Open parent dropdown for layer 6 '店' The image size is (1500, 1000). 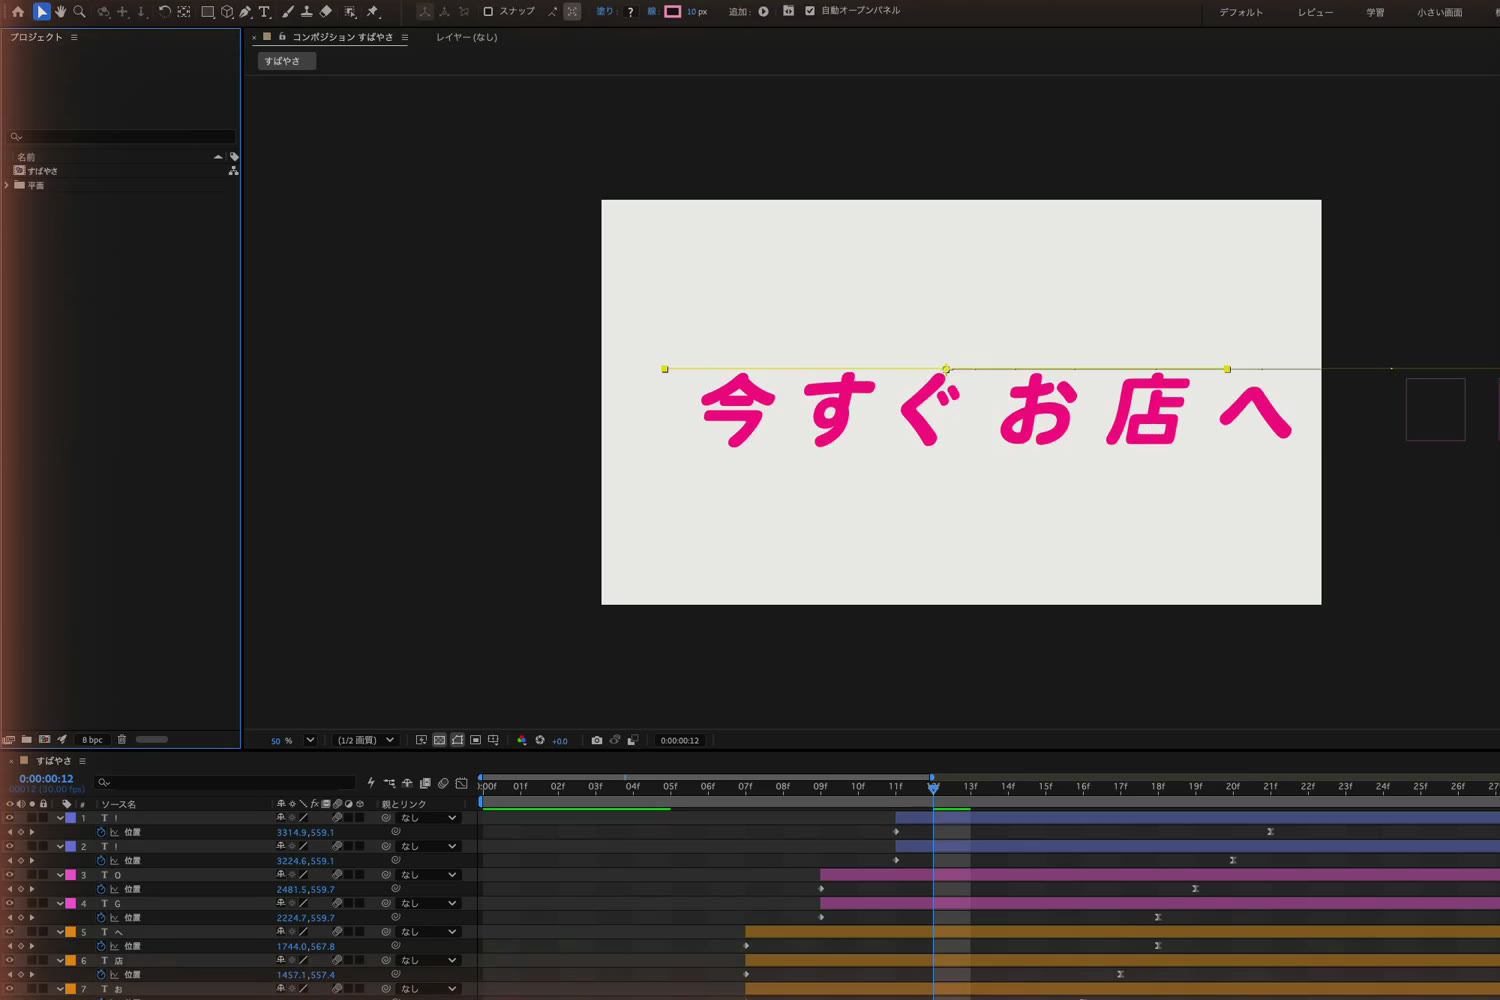(x=428, y=960)
